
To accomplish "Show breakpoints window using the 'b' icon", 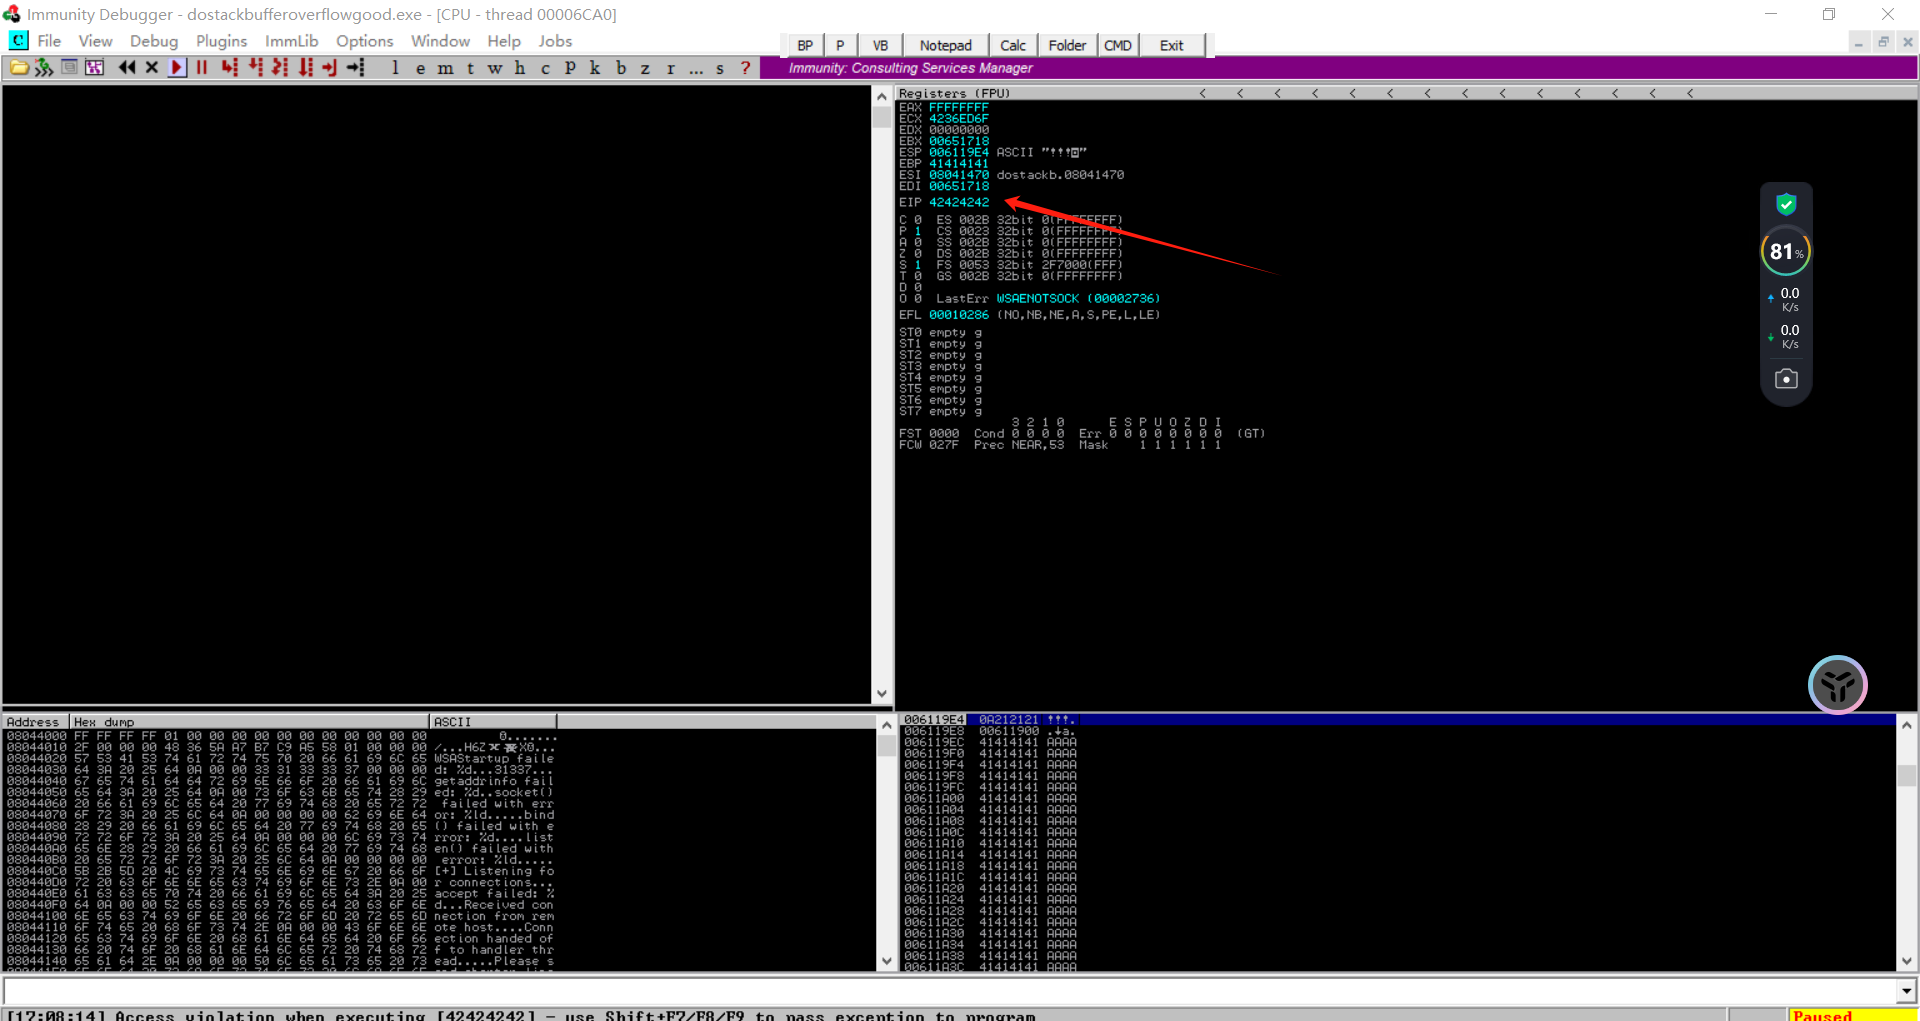I will tap(620, 68).
